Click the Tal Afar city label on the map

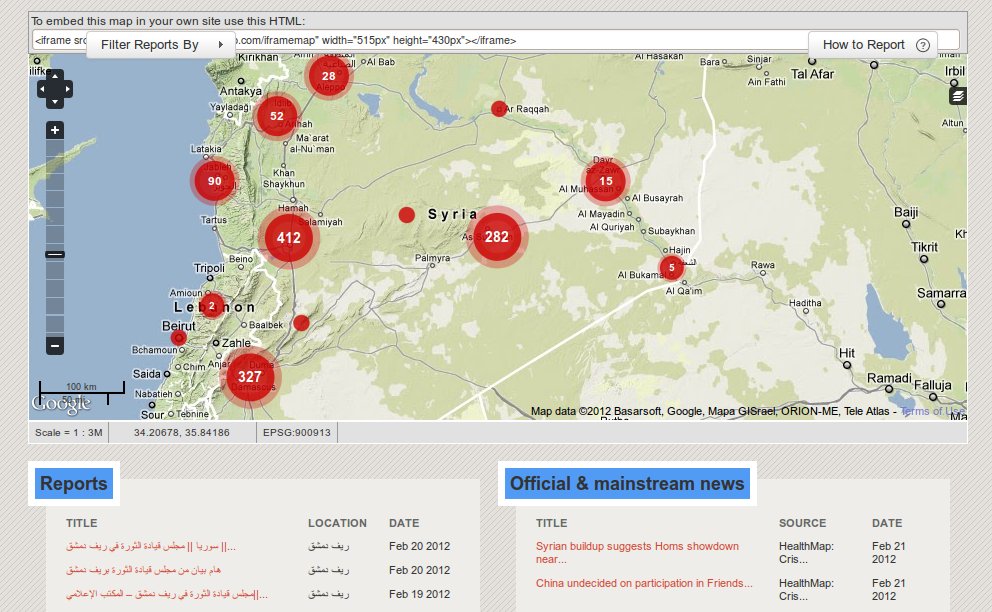tap(812, 74)
